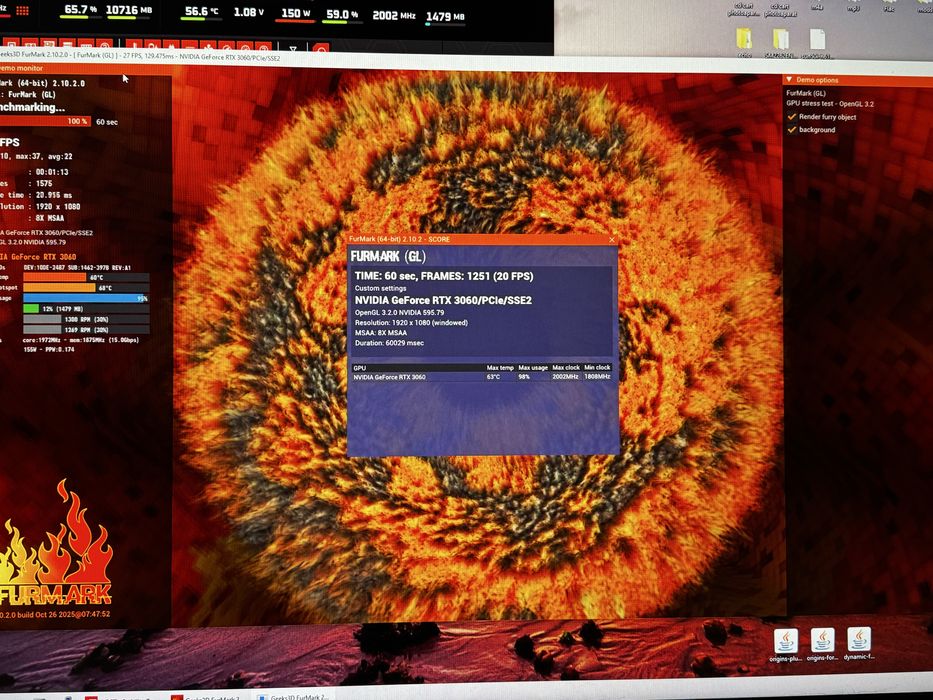
Task: Click the Min clock column header
Action: [597, 368]
